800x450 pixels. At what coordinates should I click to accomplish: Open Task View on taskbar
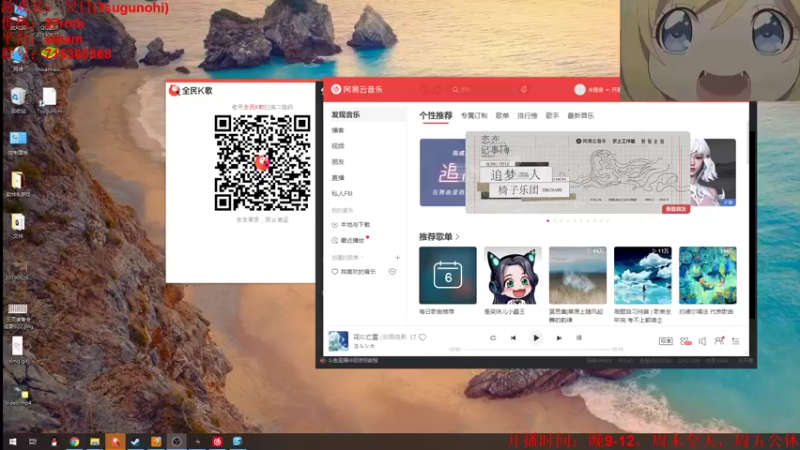(33, 442)
